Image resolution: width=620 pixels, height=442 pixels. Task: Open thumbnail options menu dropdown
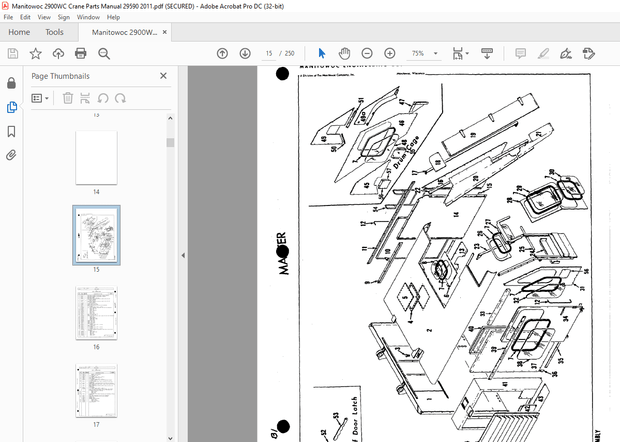coord(40,98)
